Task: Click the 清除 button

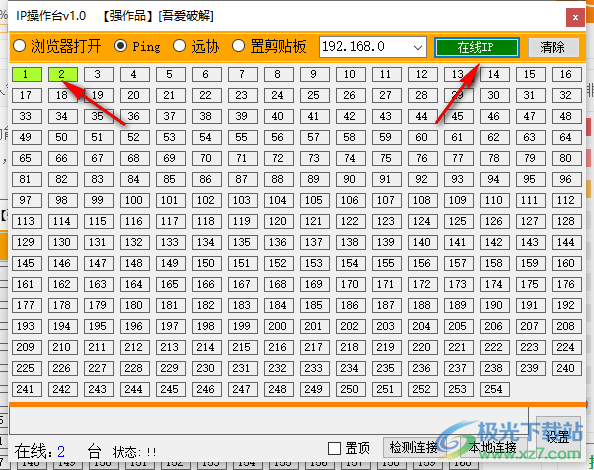Action: pyautogui.click(x=553, y=47)
